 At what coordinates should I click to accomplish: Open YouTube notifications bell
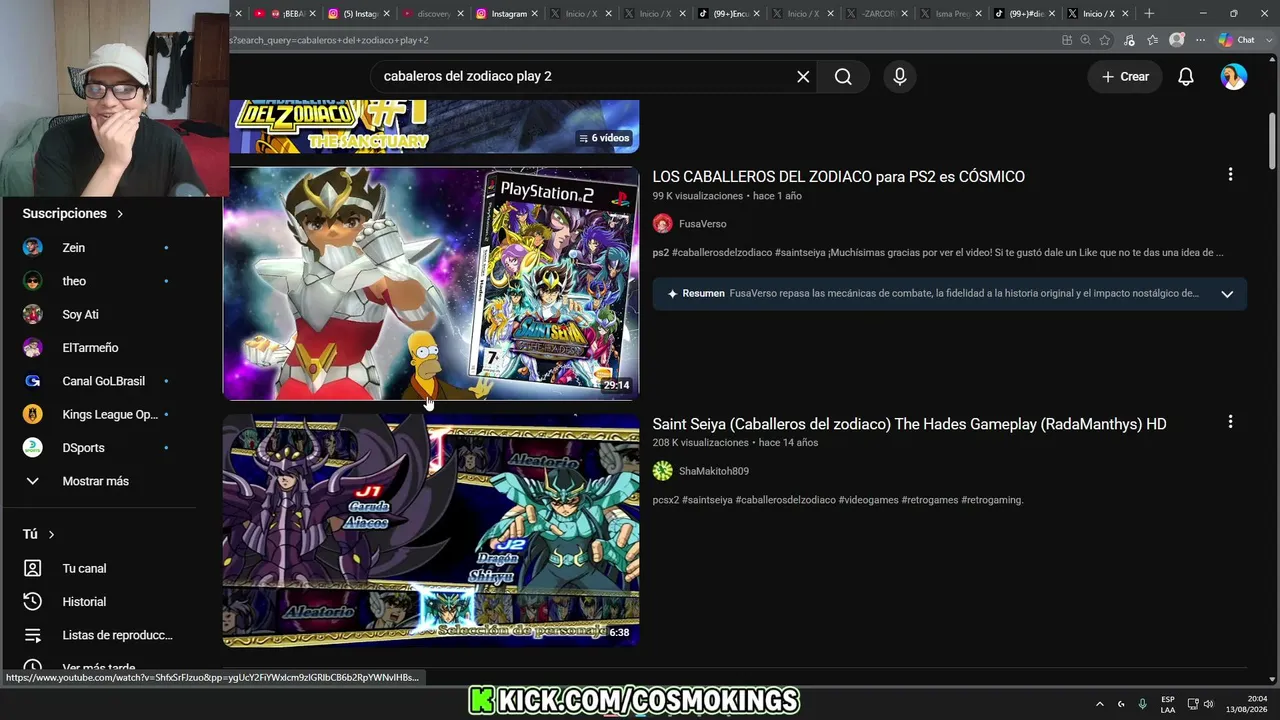click(1186, 77)
